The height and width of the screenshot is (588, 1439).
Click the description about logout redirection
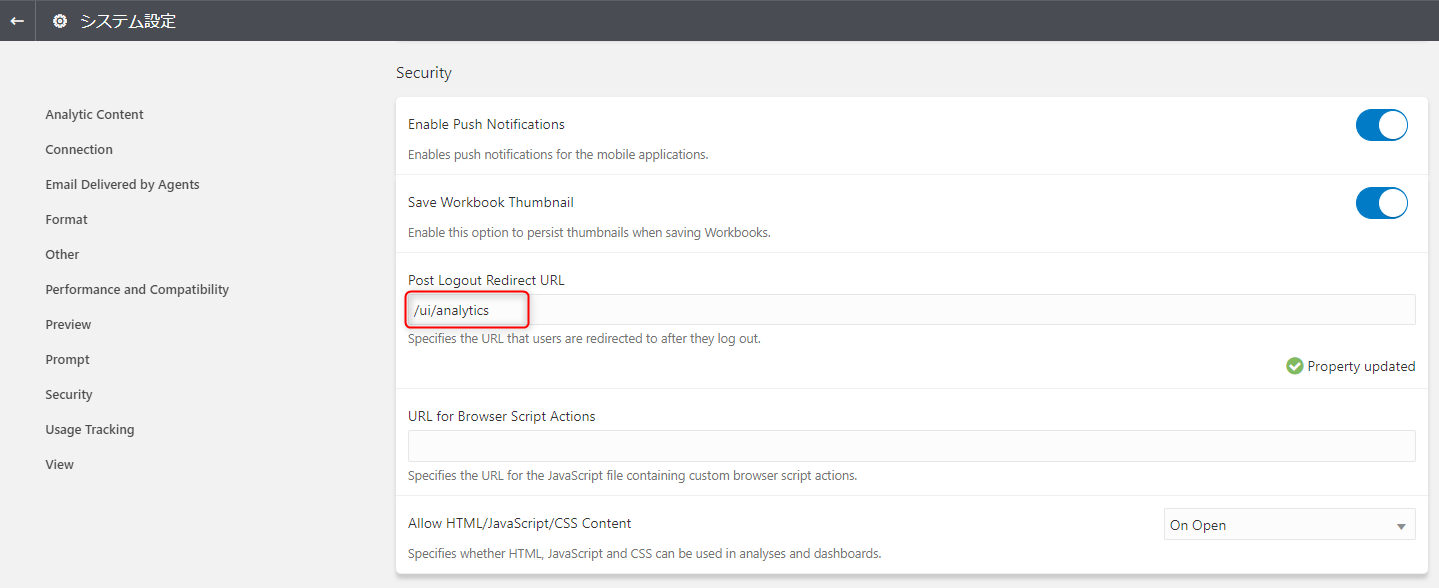(584, 339)
